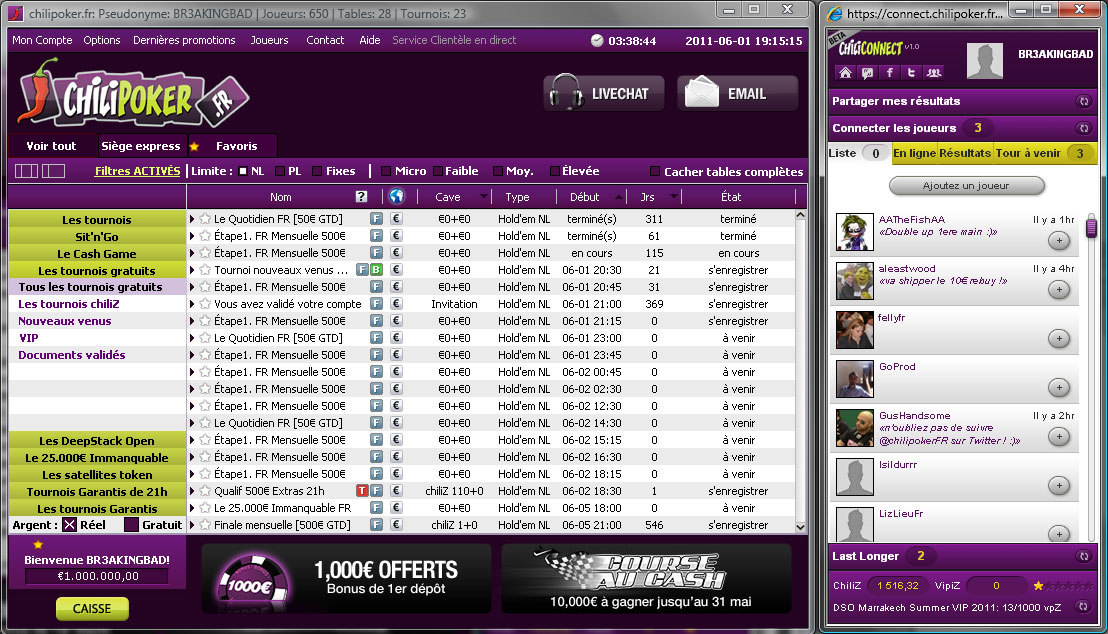Toggle the Réel money checkbox
Image resolution: width=1108 pixels, height=634 pixels.
(69, 524)
